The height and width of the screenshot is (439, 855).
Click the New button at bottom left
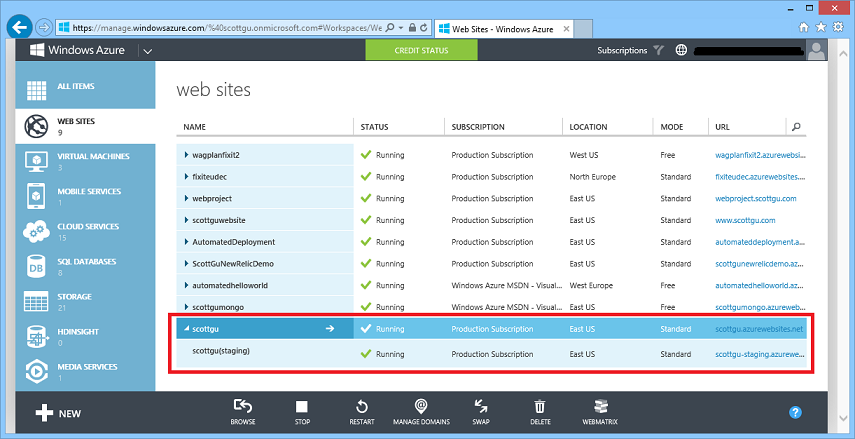[x=58, y=413]
